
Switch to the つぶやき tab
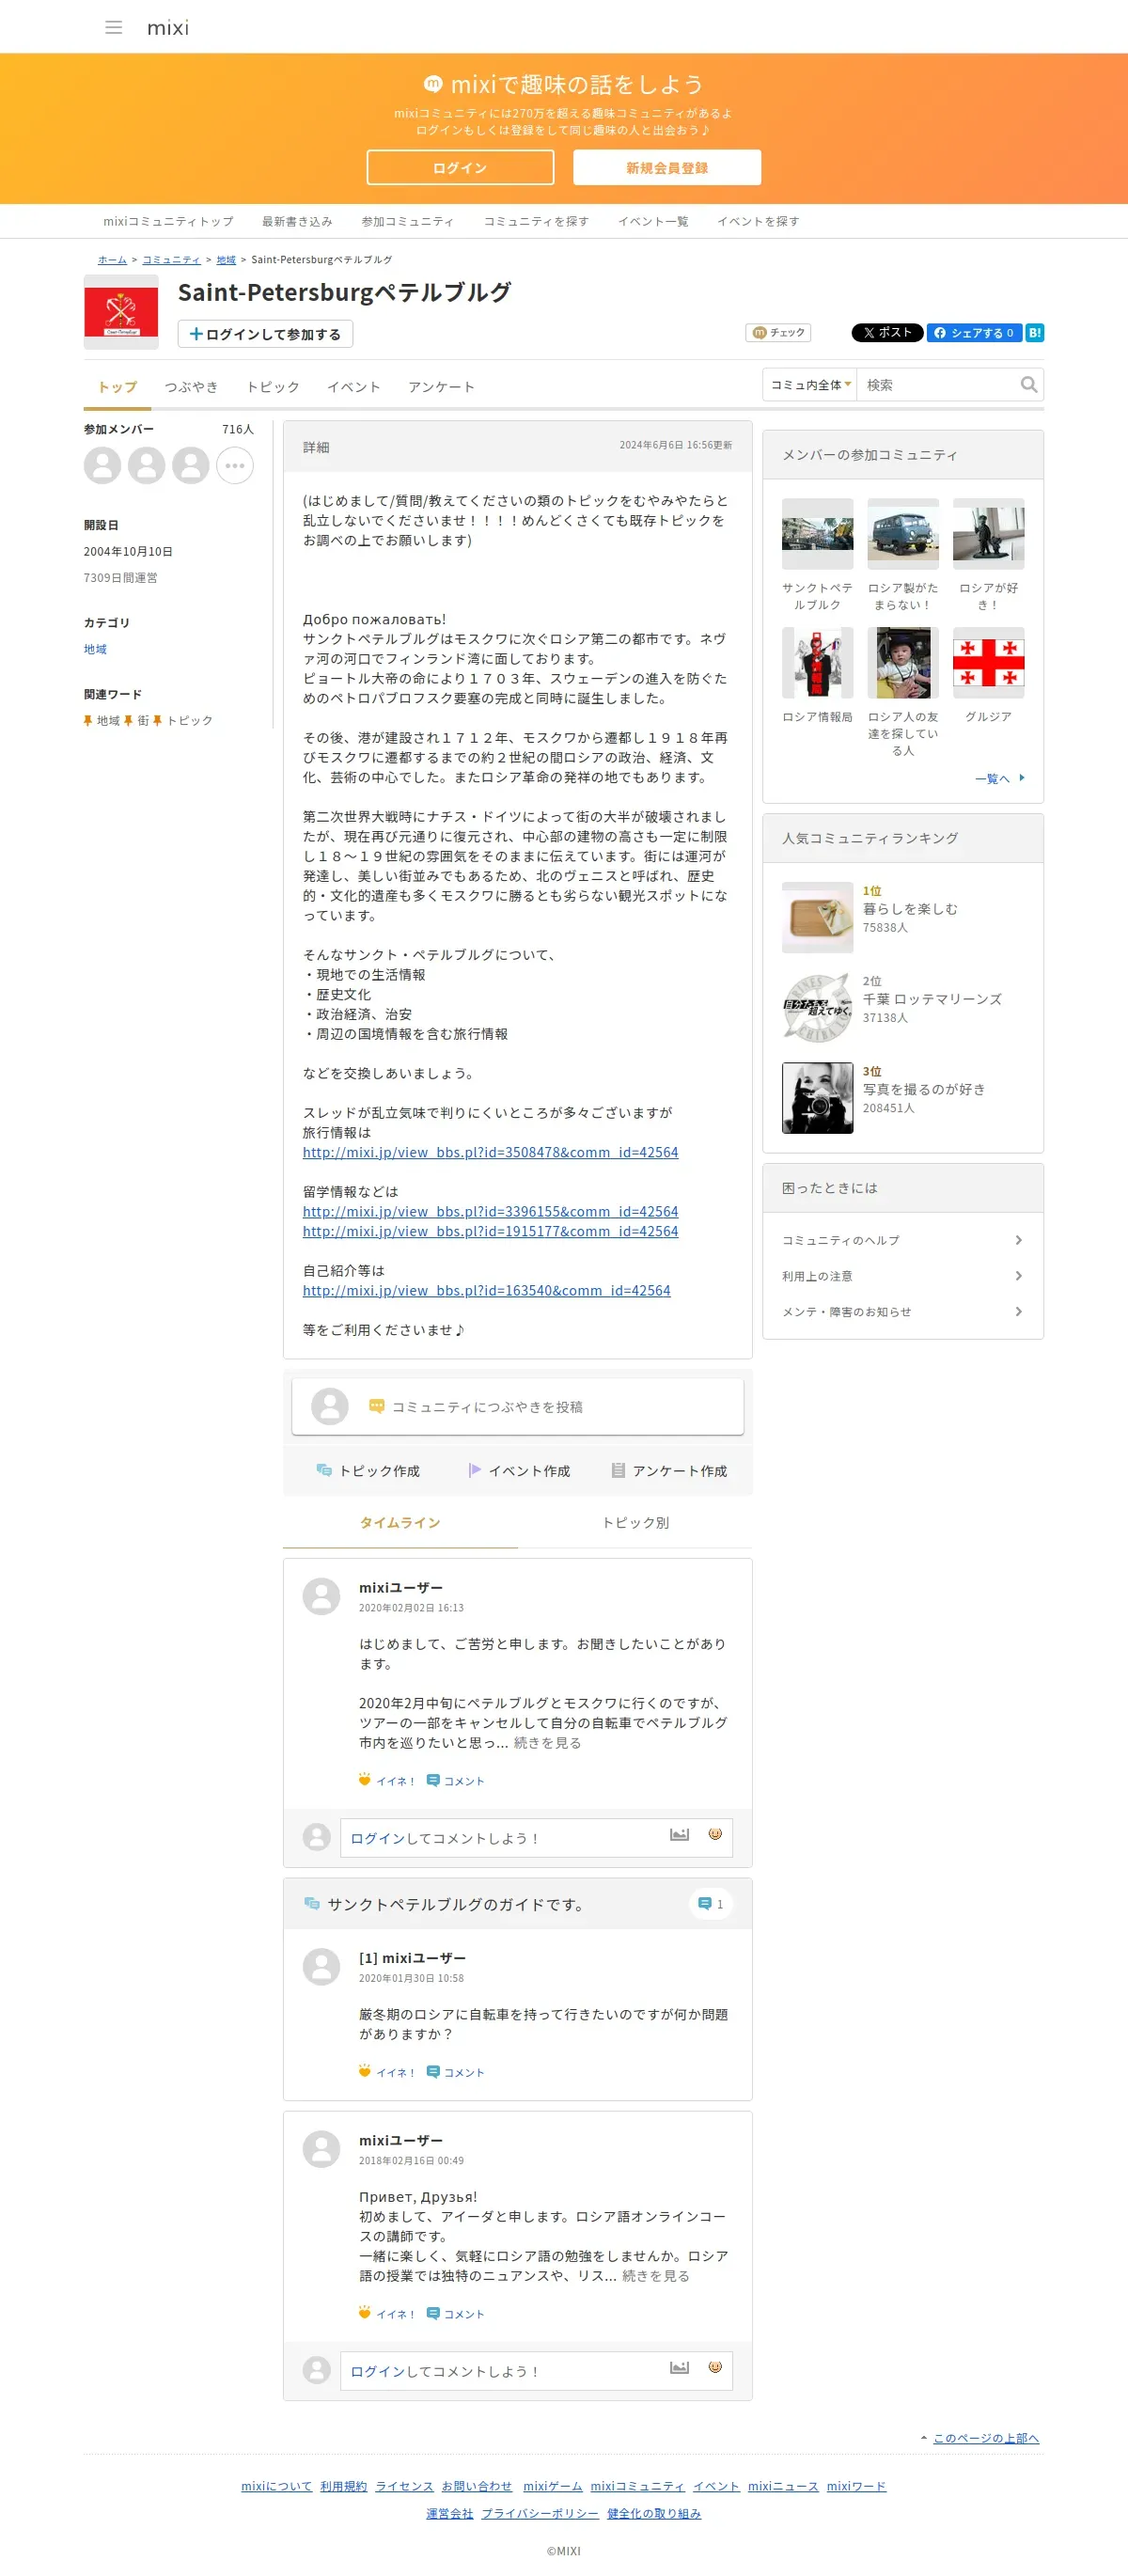(x=192, y=387)
